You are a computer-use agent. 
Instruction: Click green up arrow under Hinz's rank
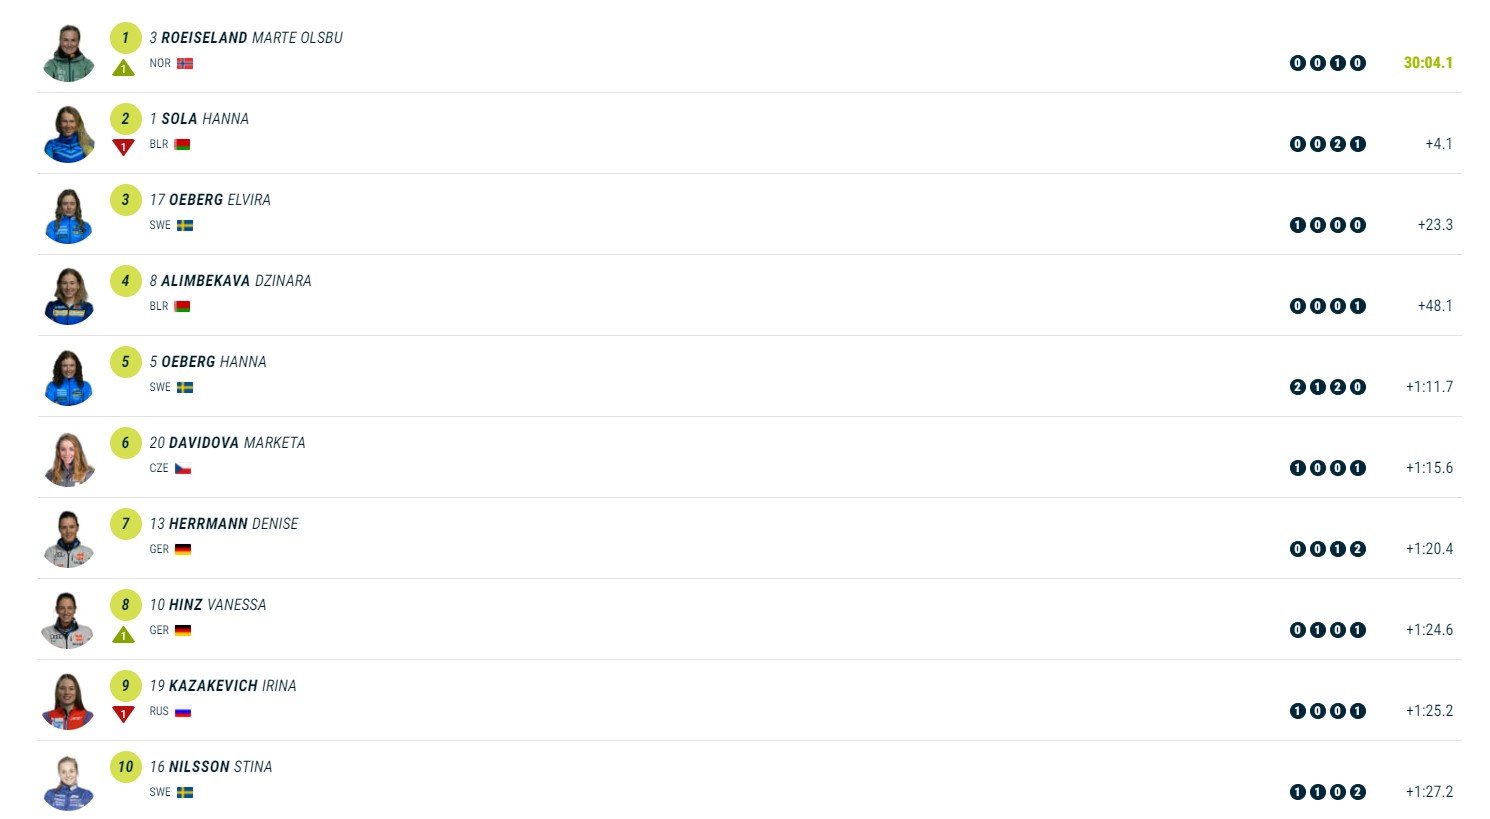(123, 635)
